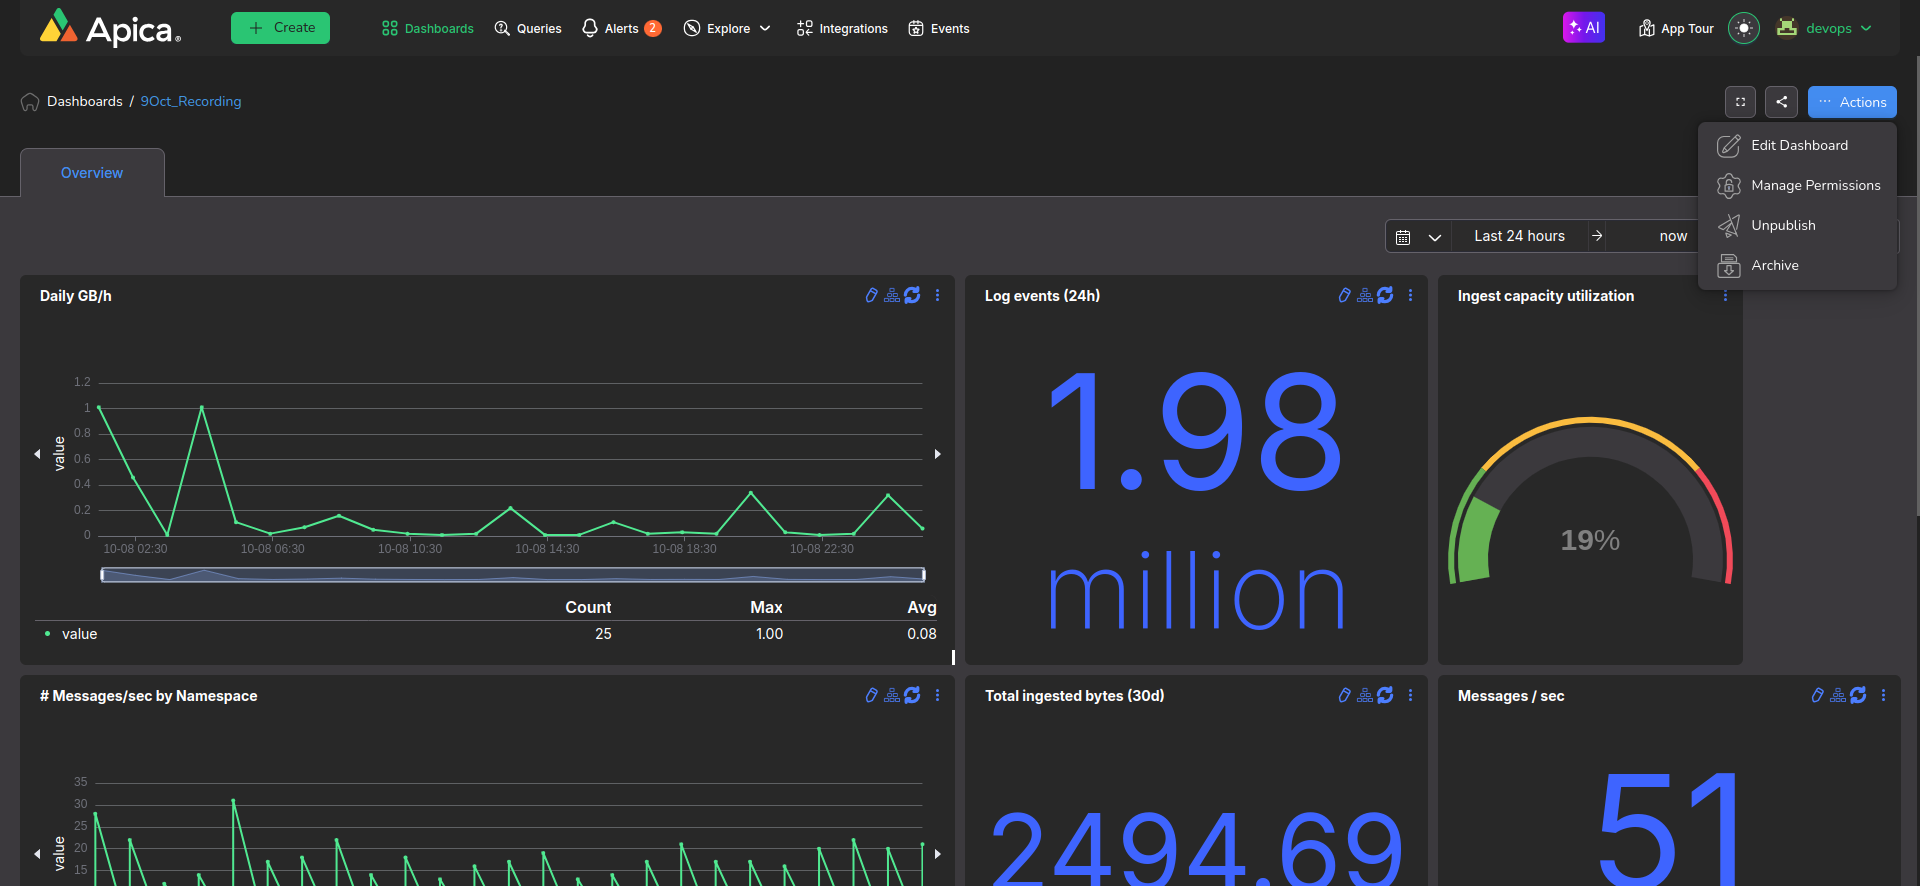The image size is (1920, 886).
Task: Click the home icon in breadcrumb
Action: pos(30,102)
